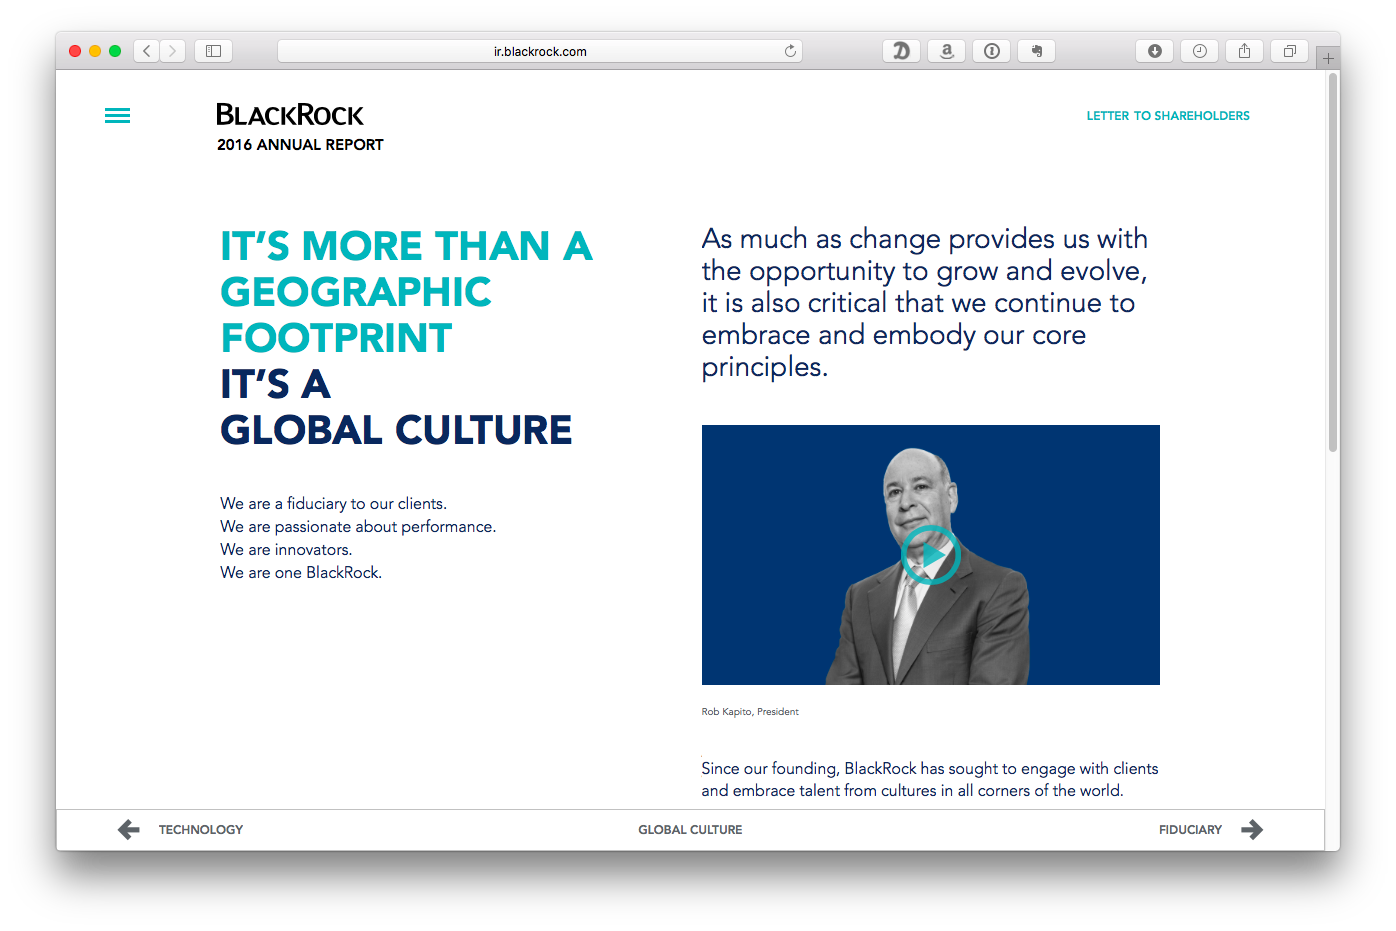Go to next section via right arrow

tap(1252, 829)
